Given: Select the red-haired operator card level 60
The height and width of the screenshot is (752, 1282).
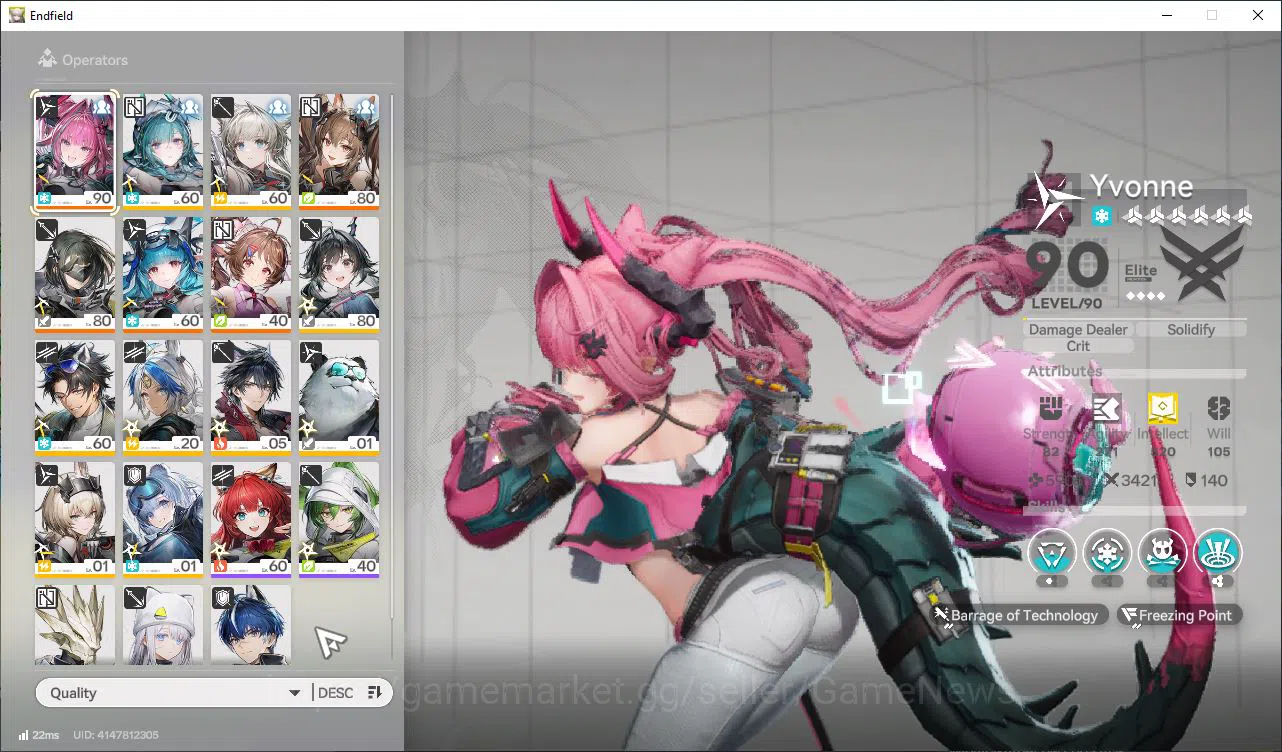Looking at the screenshot, I should (x=251, y=520).
